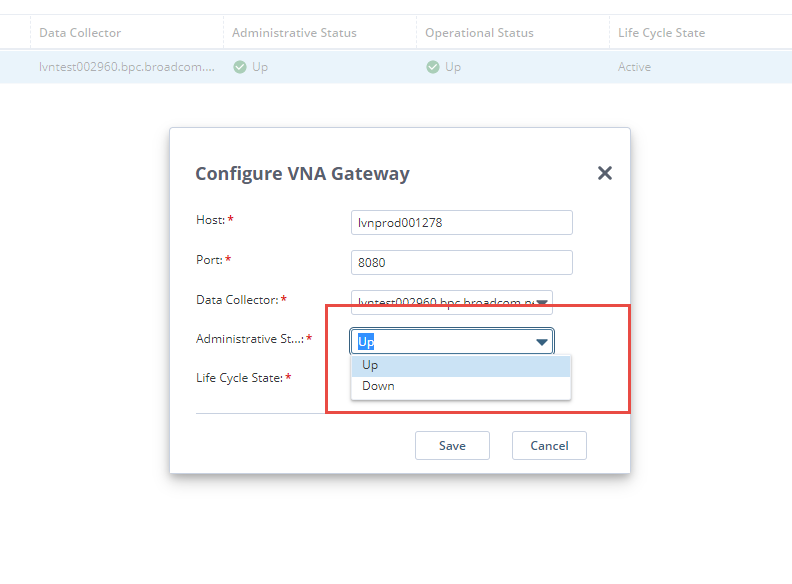Screen dimensions: 792x584
Task: Focus the Host input field
Action: [461, 222]
